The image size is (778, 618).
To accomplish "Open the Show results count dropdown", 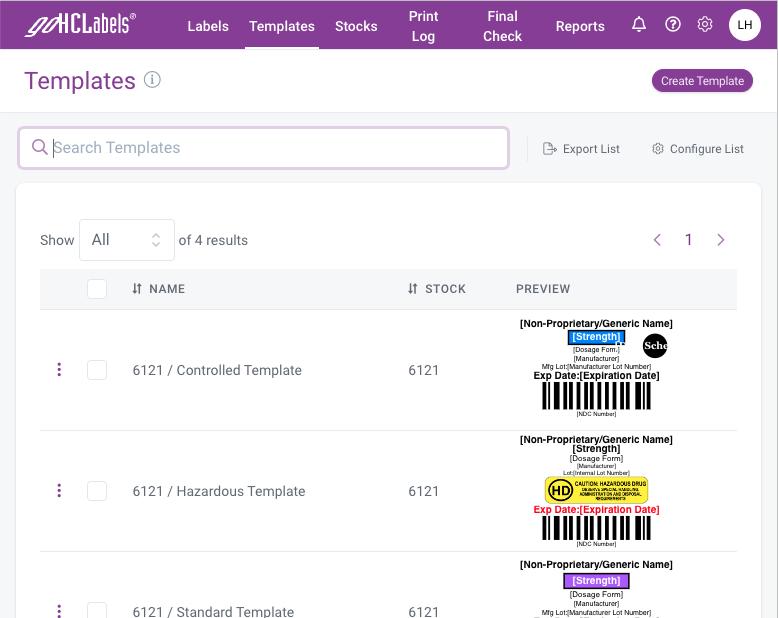I will (x=126, y=240).
